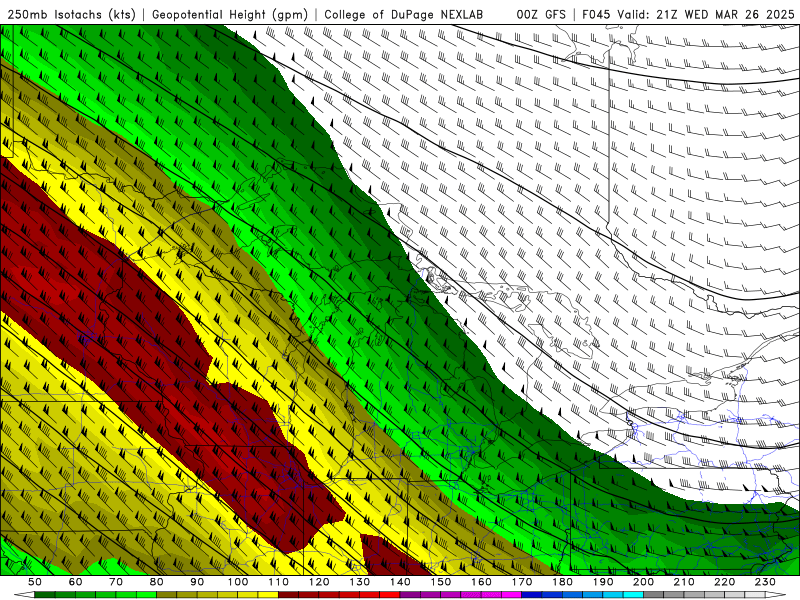The height and width of the screenshot is (600, 800).
Task: Click the '130' color bar label
Action: 359,582
